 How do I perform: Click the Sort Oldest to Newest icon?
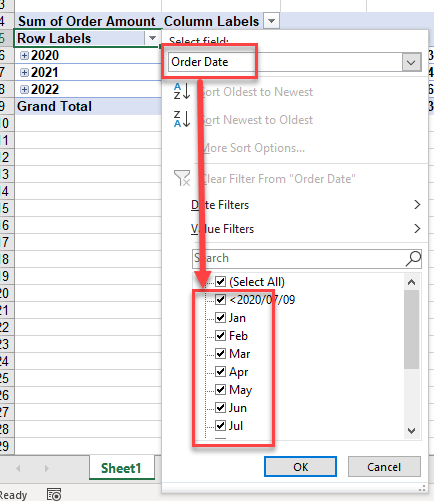pyautogui.click(x=182, y=91)
